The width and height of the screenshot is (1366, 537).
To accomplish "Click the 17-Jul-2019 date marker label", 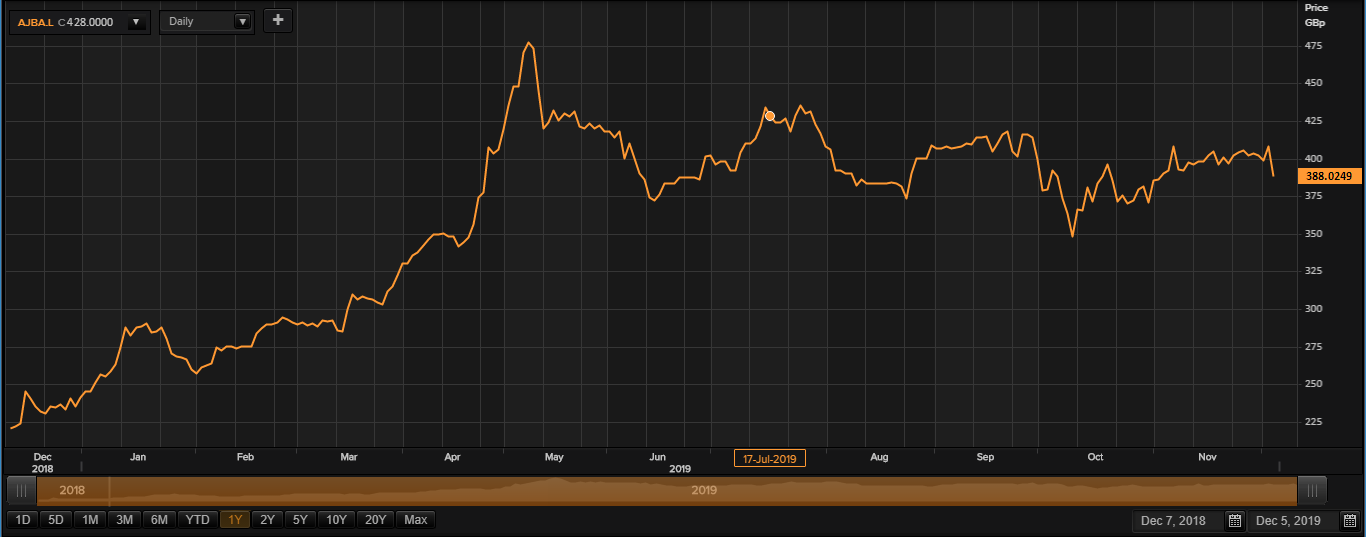I will click(x=770, y=458).
